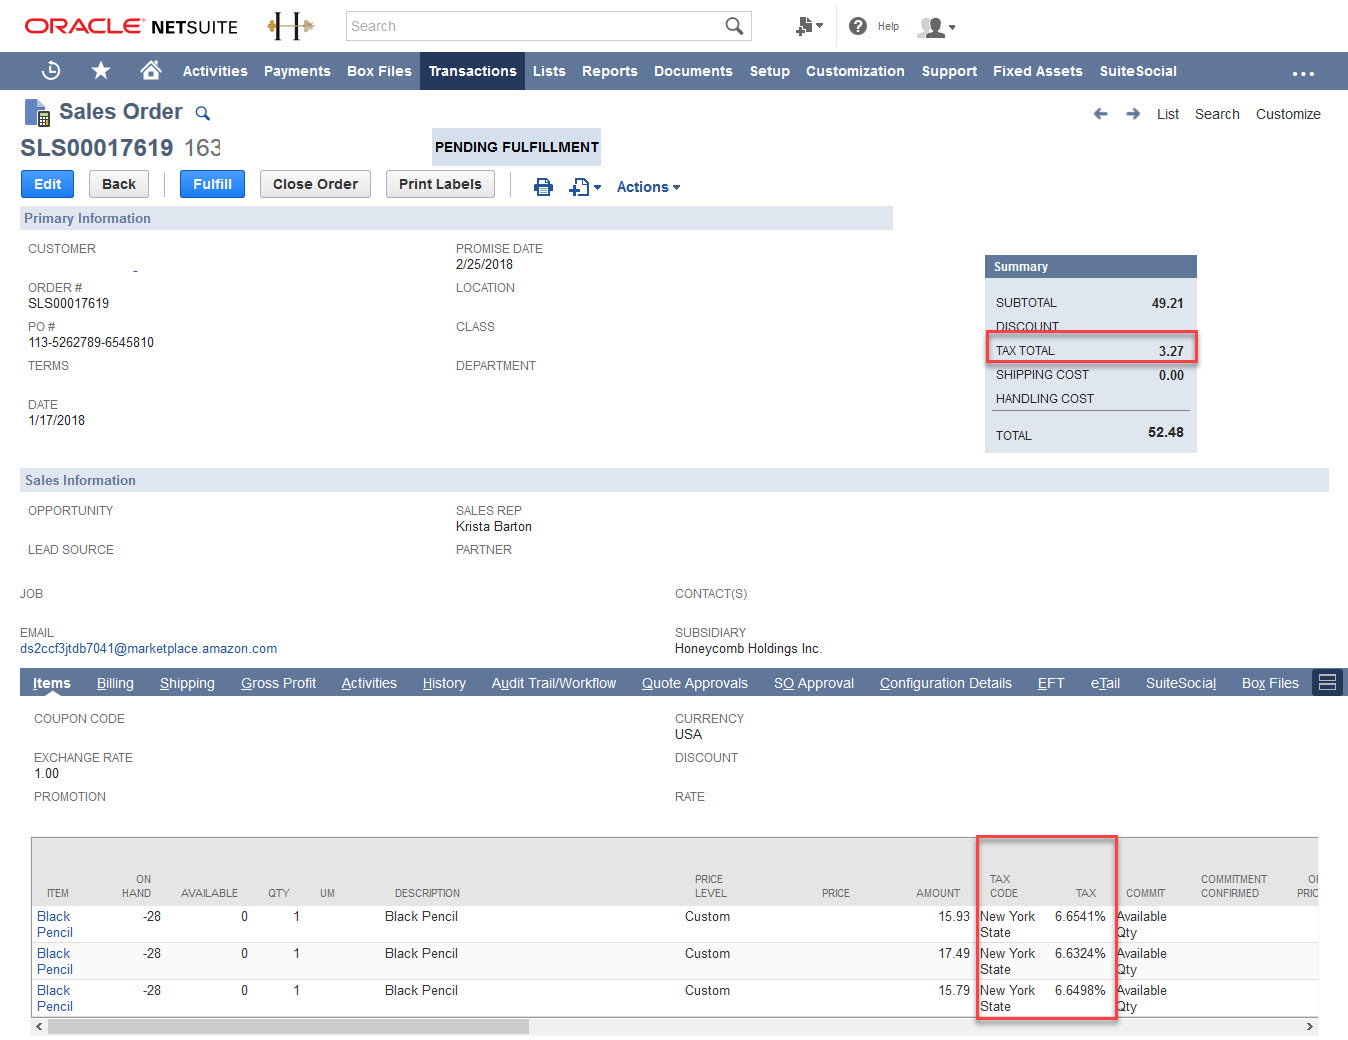Screen dimensions: 1348x1040
Task: Switch to the EFT subtab
Action: [x=1051, y=683]
